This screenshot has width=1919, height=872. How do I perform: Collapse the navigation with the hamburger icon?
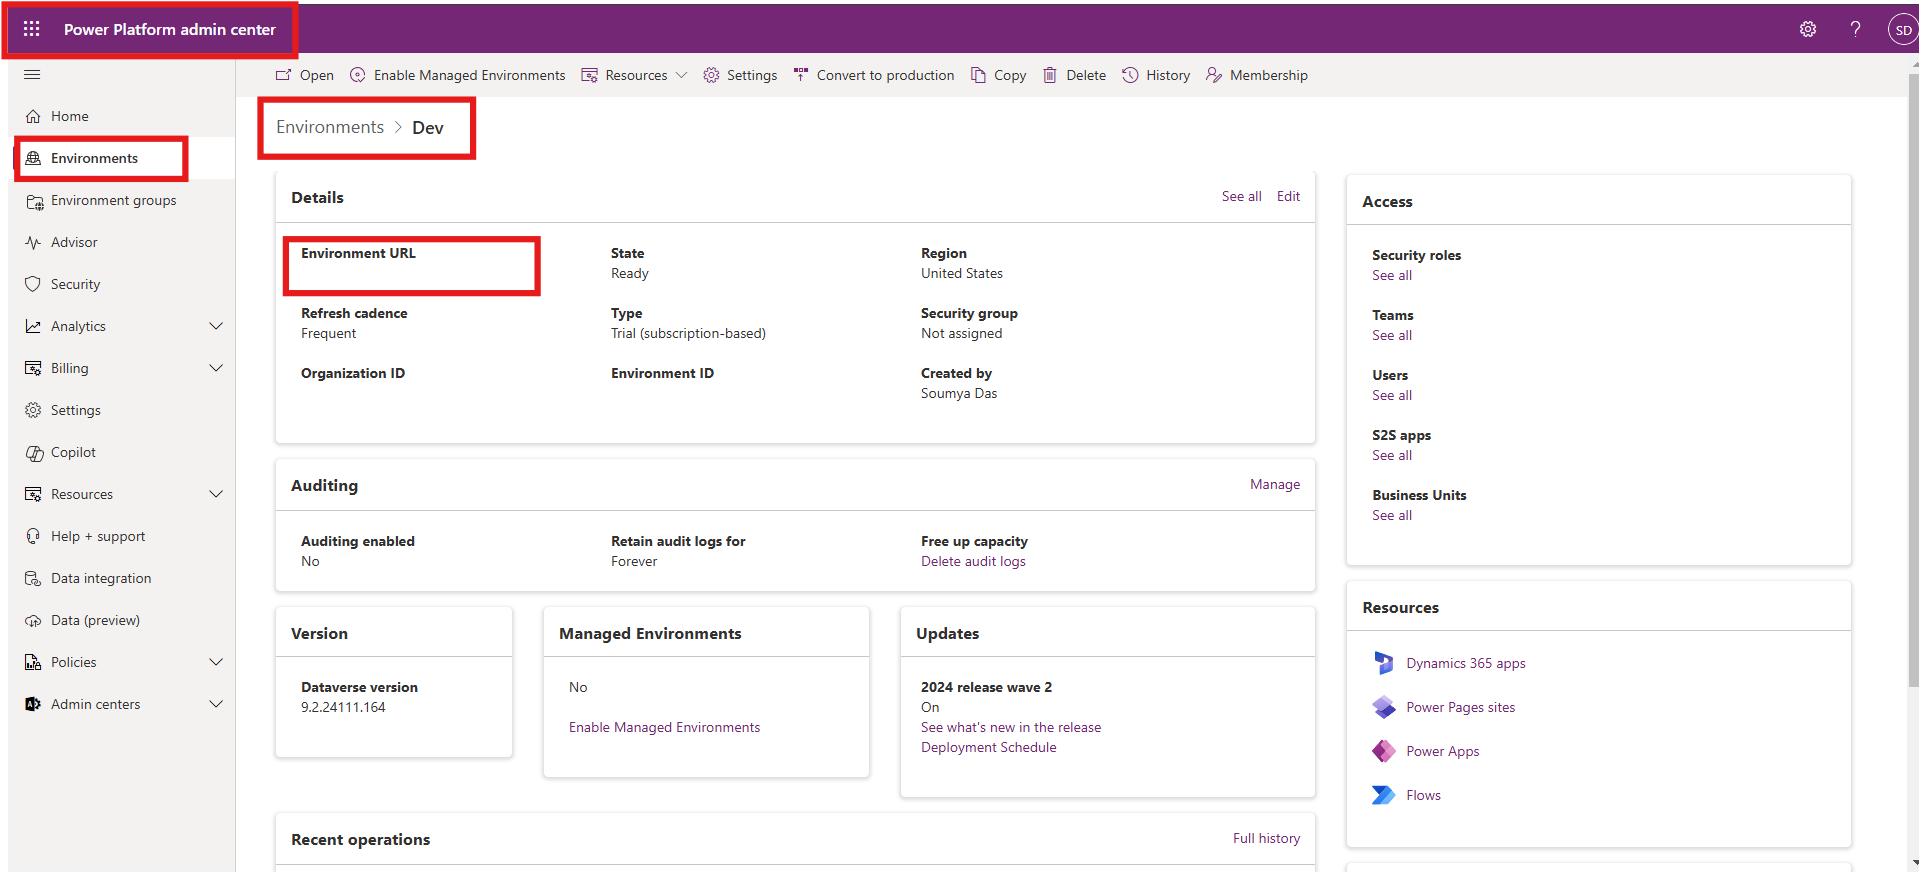32,75
